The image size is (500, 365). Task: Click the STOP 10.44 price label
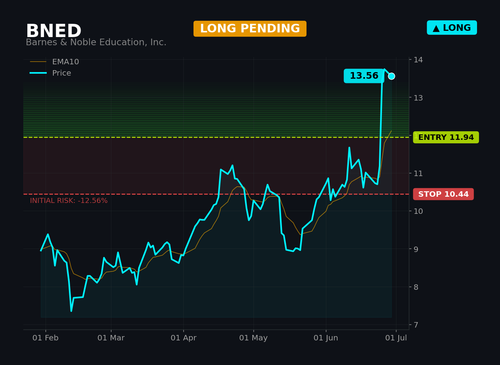[443, 194]
